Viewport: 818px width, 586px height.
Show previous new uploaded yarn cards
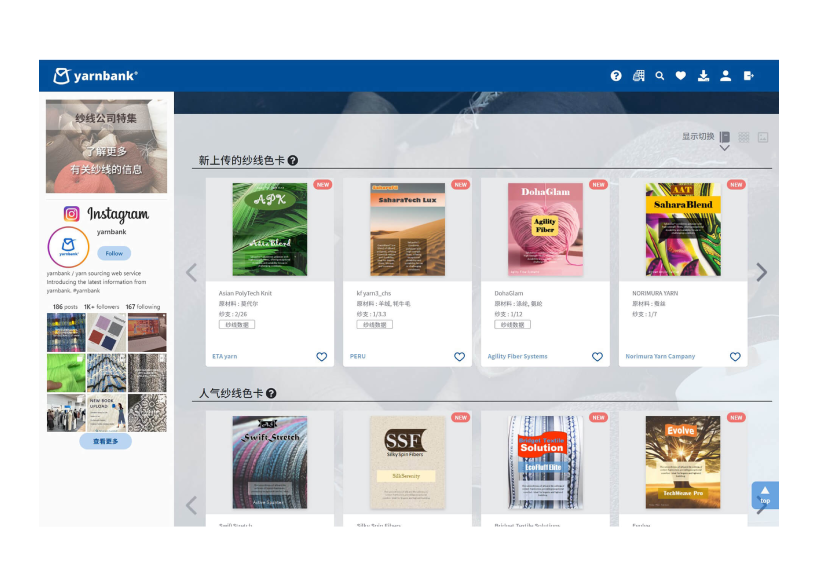click(191, 272)
